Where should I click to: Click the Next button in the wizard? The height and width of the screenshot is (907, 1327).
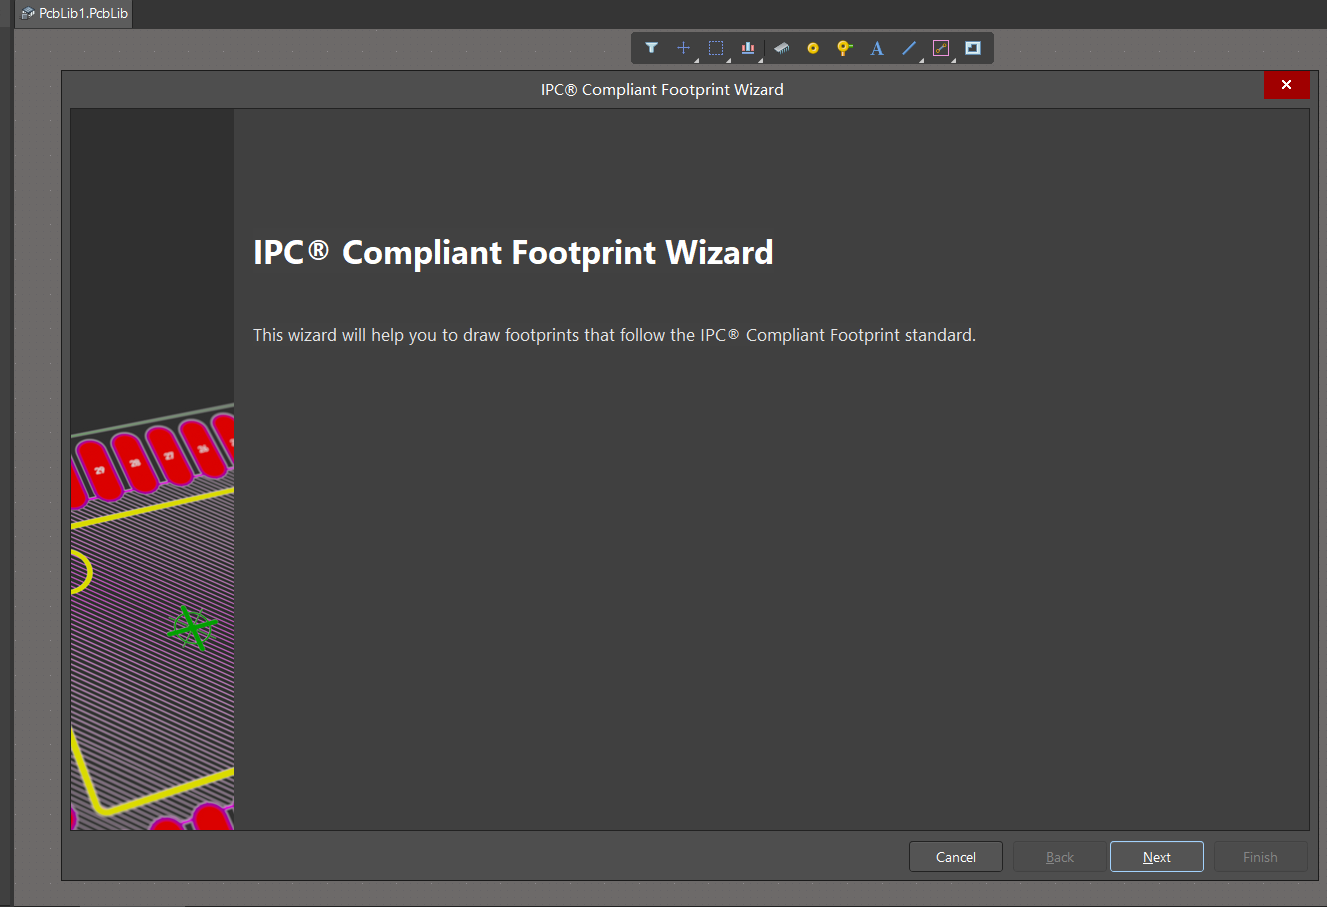pyautogui.click(x=1156, y=857)
